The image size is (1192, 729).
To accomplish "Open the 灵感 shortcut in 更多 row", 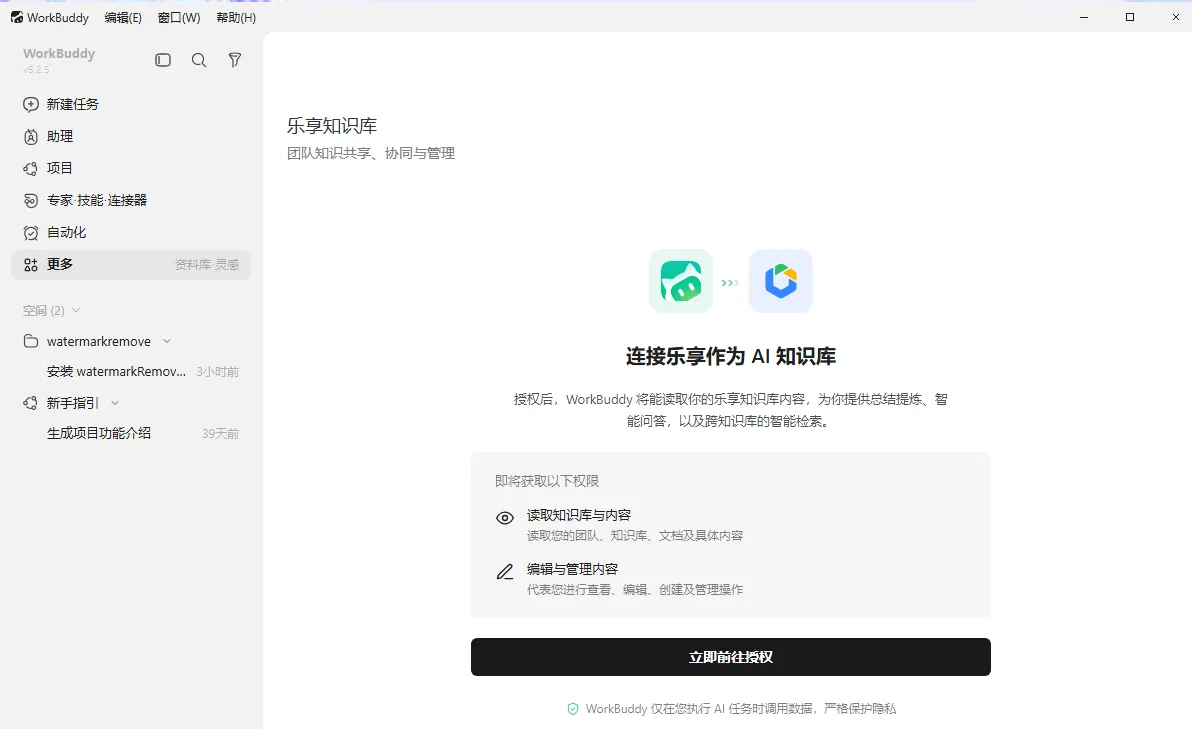I will (x=227, y=265).
